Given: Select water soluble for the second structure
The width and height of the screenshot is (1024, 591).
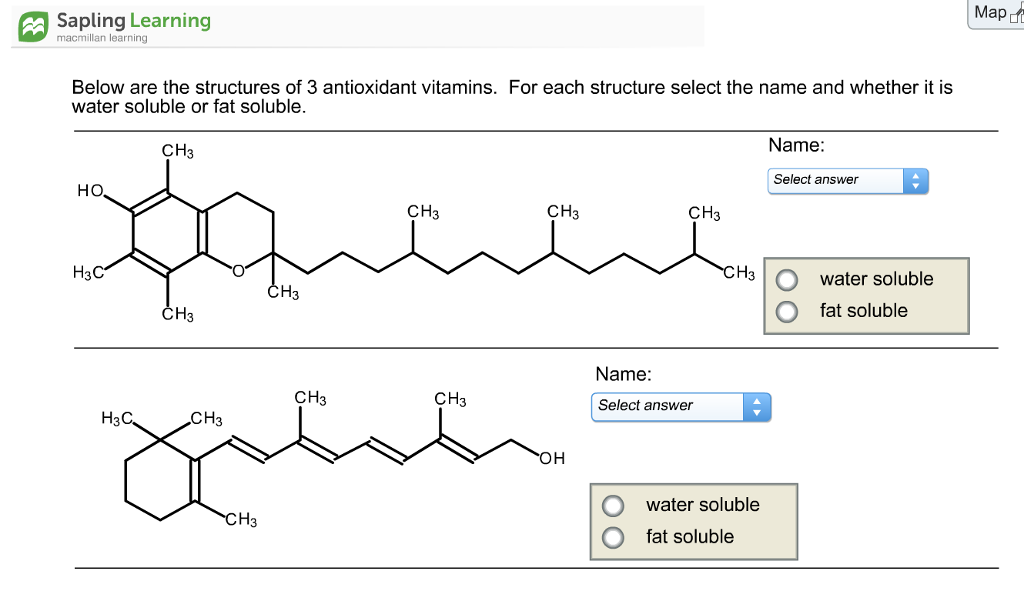Looking at the screenshot, I should point(613,505).
